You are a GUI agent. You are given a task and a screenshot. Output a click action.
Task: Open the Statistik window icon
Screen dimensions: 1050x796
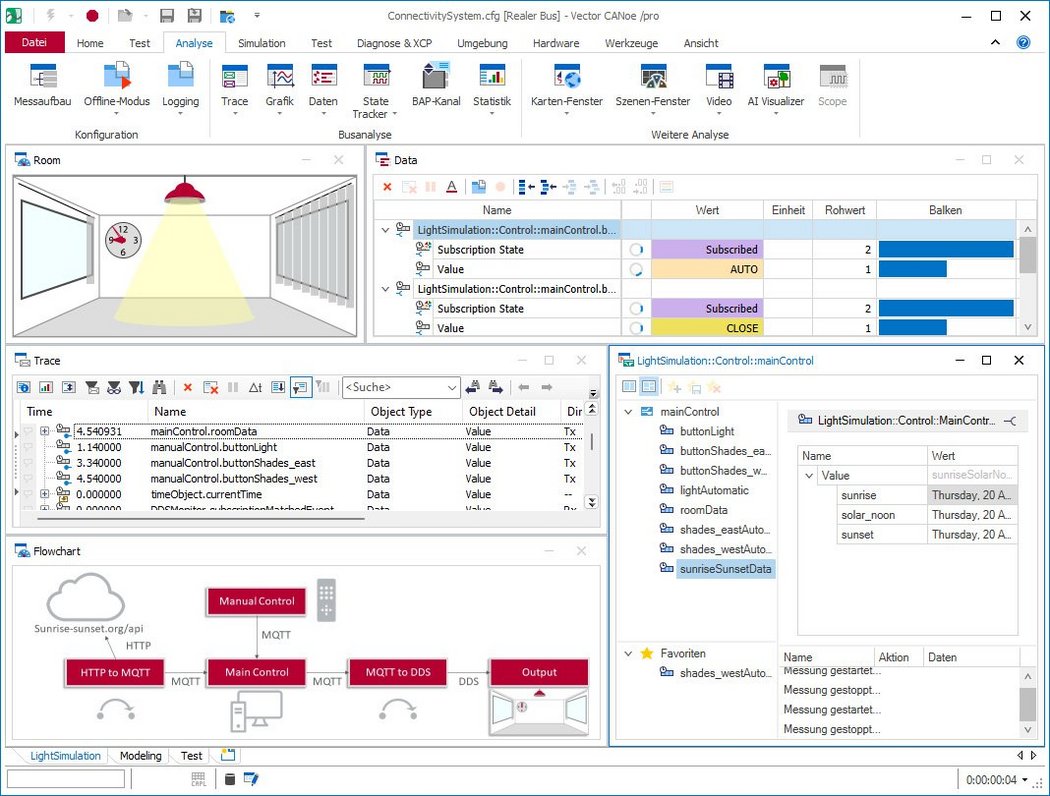492,87
